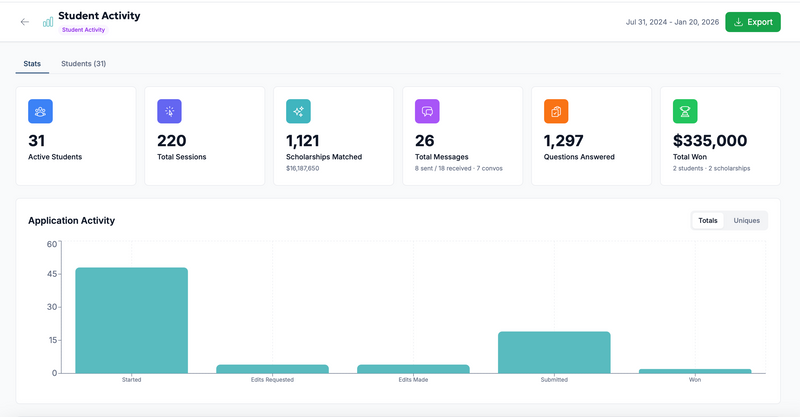Click the purple Student Activity badge

[x=83, y=30]
